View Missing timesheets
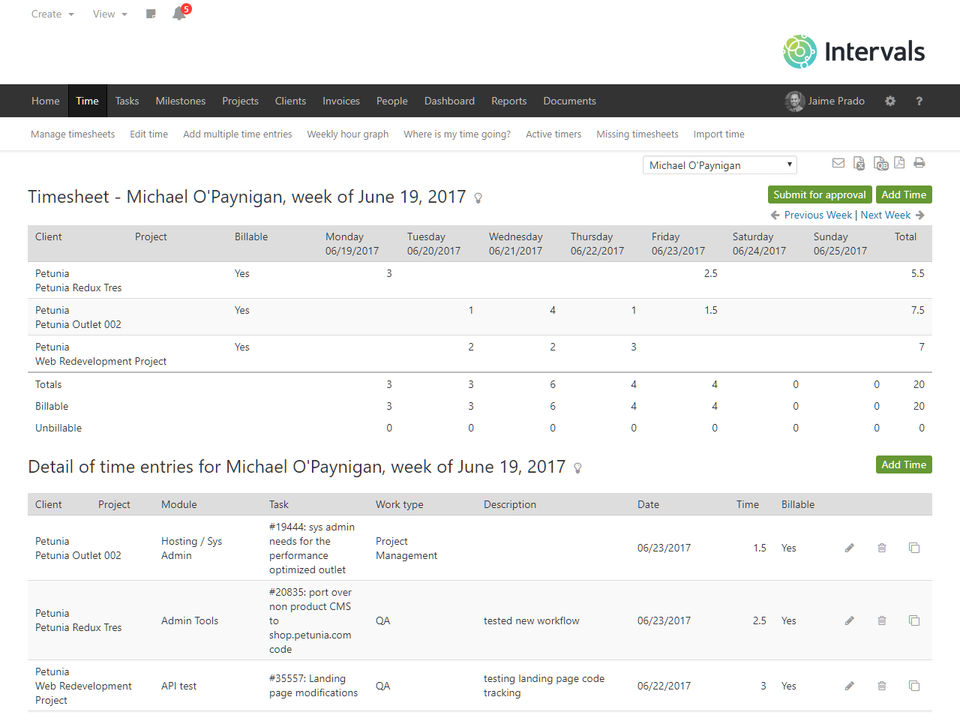Image resolution: width=960 pixels, height=713 pixels. point(637,134)
